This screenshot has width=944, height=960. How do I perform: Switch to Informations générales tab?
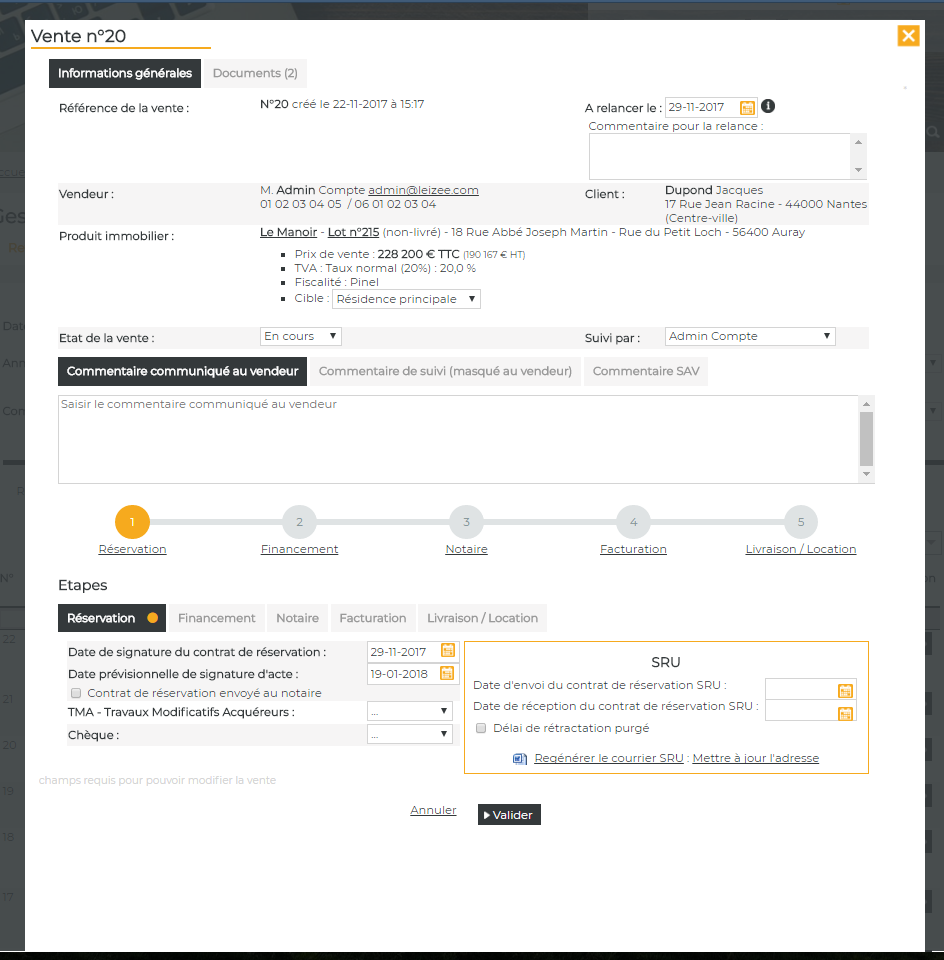125,73
